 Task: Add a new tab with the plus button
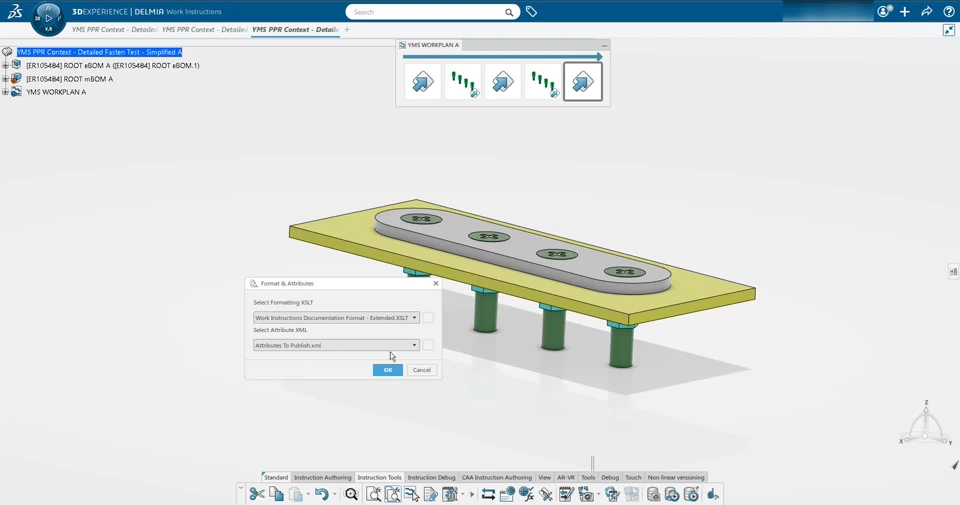(x=347, y=29)
